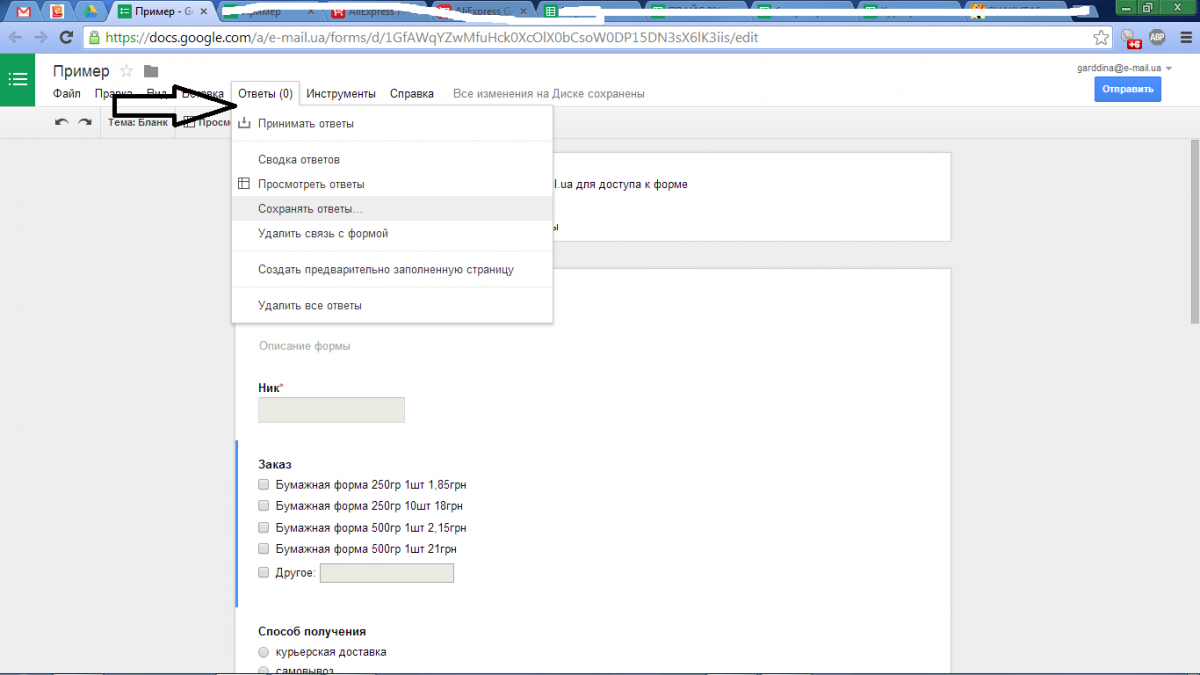This screenshot has height=675, width=1200.
Task: Tick the Другое checkbox option
Action: coord(264,573)
